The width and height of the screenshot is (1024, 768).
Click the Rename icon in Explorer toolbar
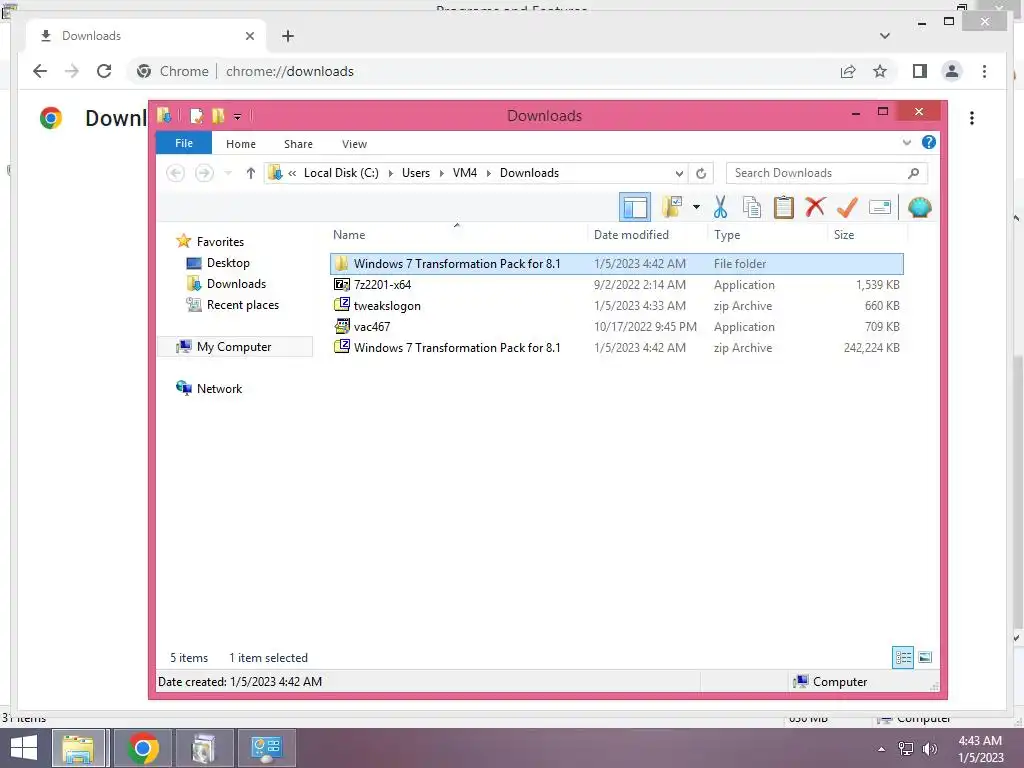[880, 208]
